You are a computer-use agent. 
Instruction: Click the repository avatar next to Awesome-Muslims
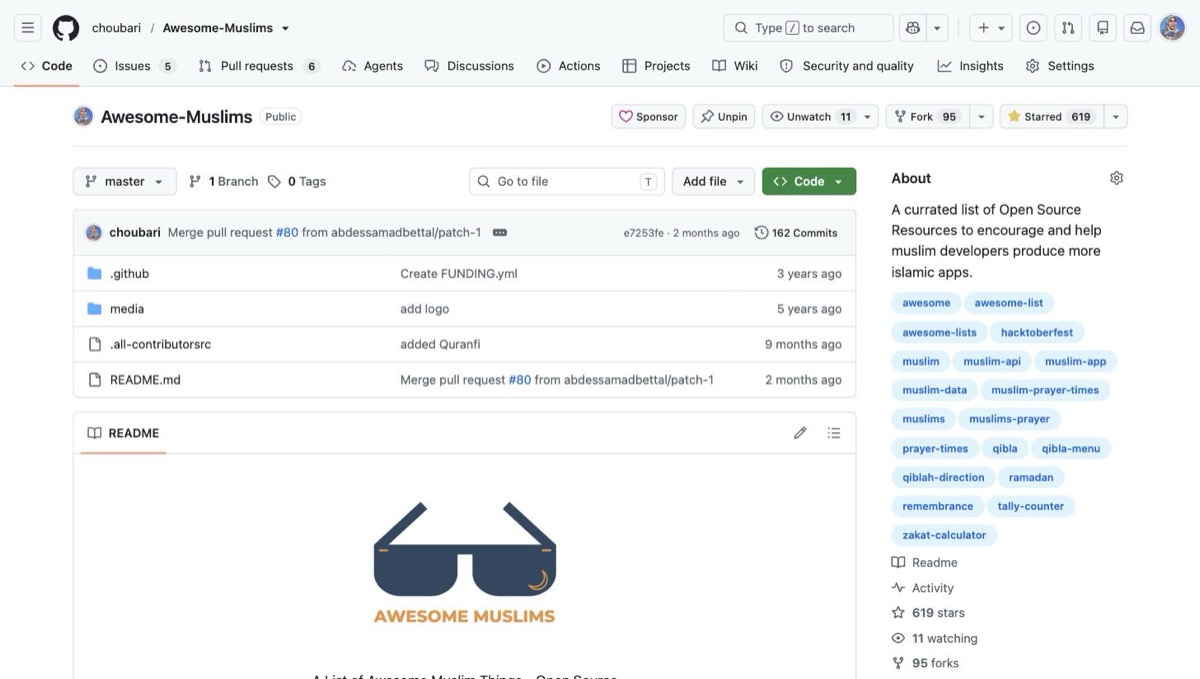pyautogui.click(x=83, y=116)
